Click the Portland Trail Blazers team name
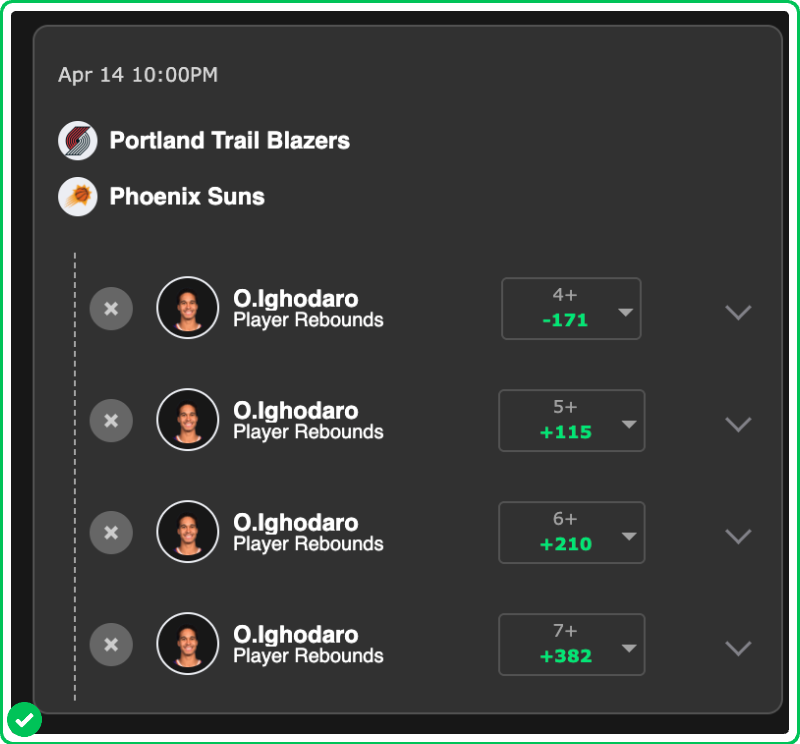Screen dimensions: 800x744 click(229, 141)
